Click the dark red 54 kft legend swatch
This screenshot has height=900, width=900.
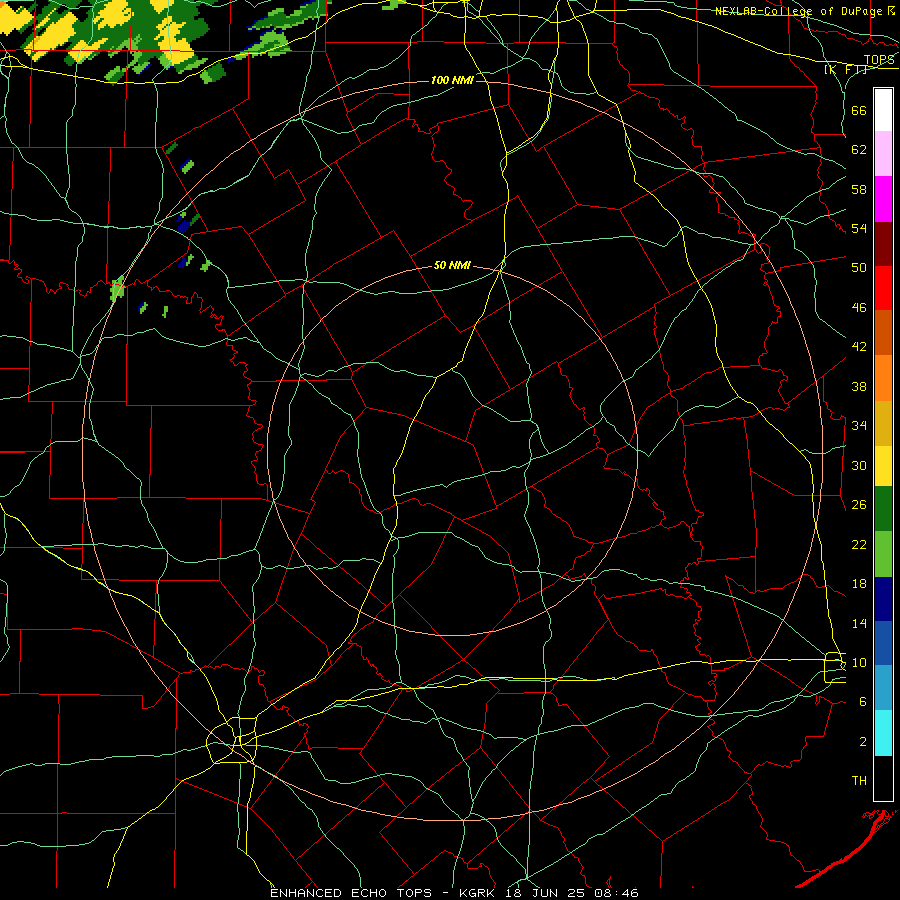(883, 243)
